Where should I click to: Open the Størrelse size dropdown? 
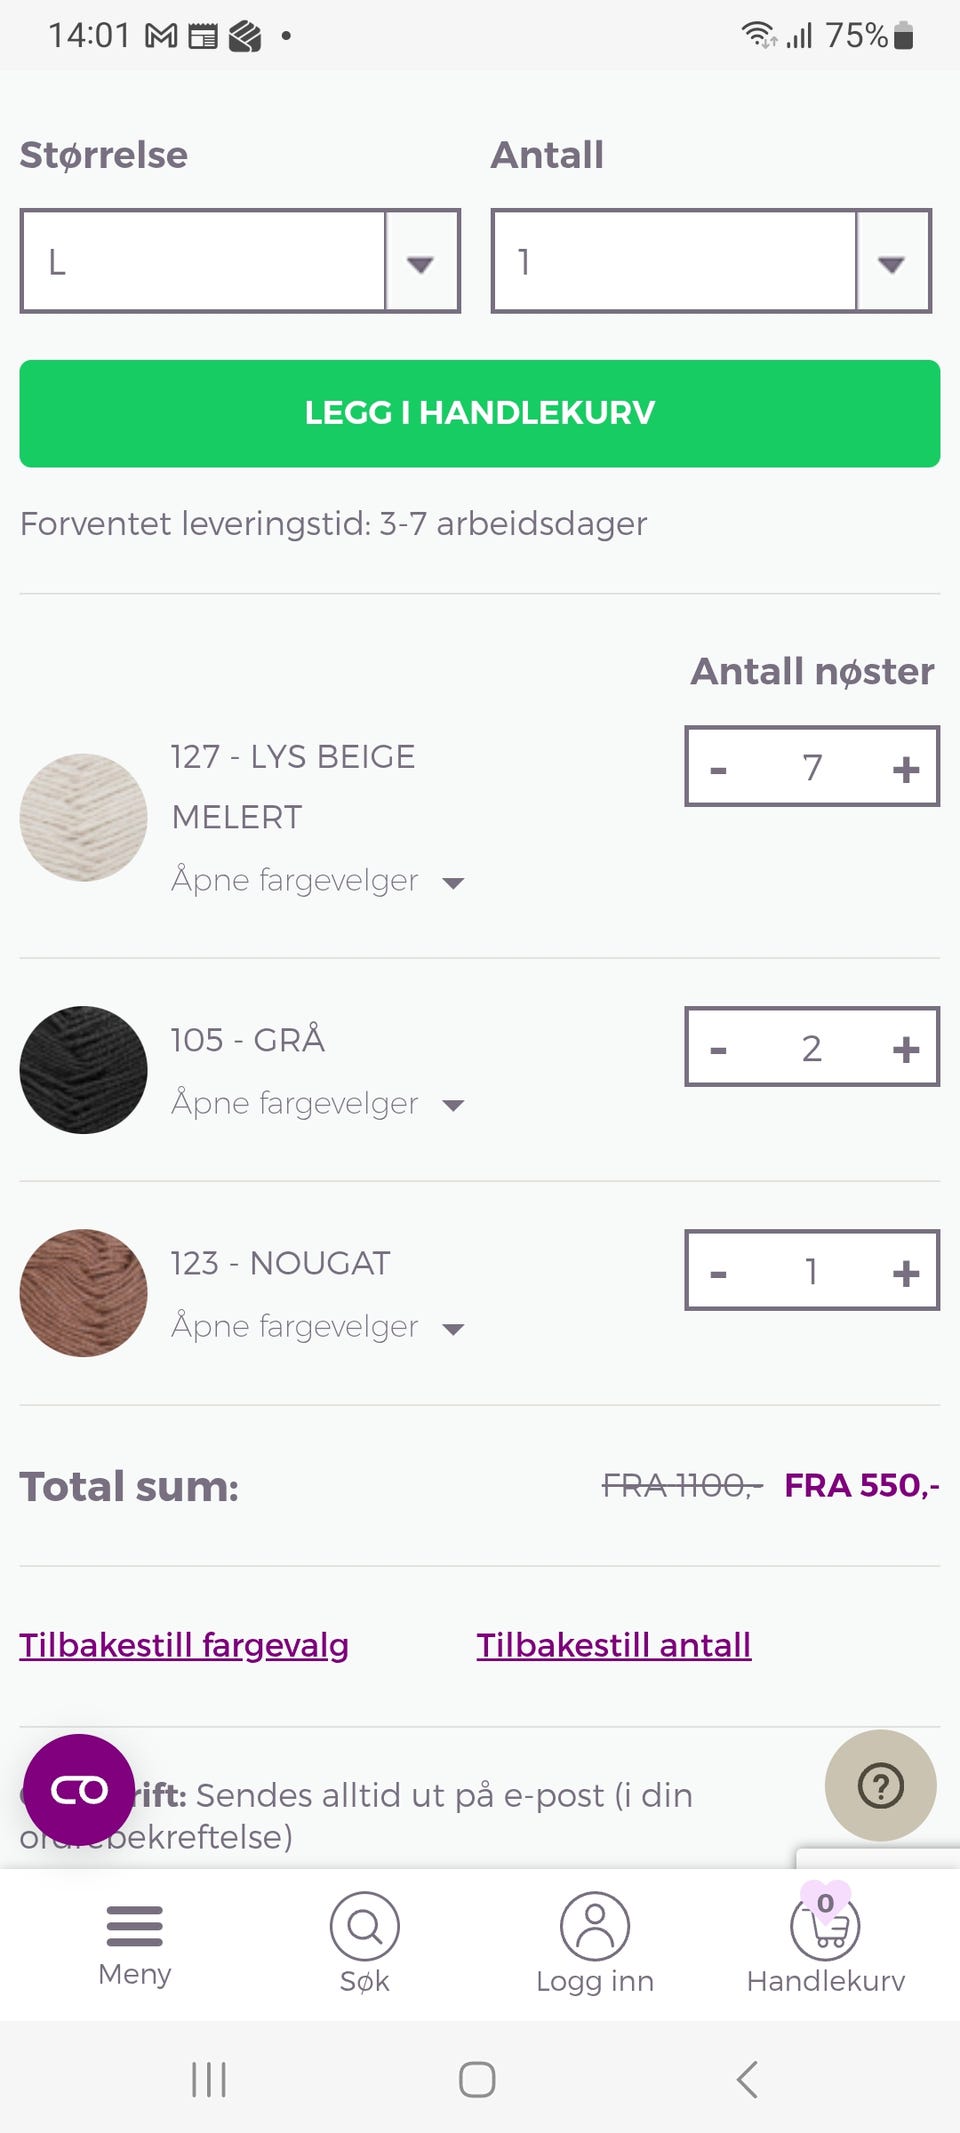pos(240,261)
